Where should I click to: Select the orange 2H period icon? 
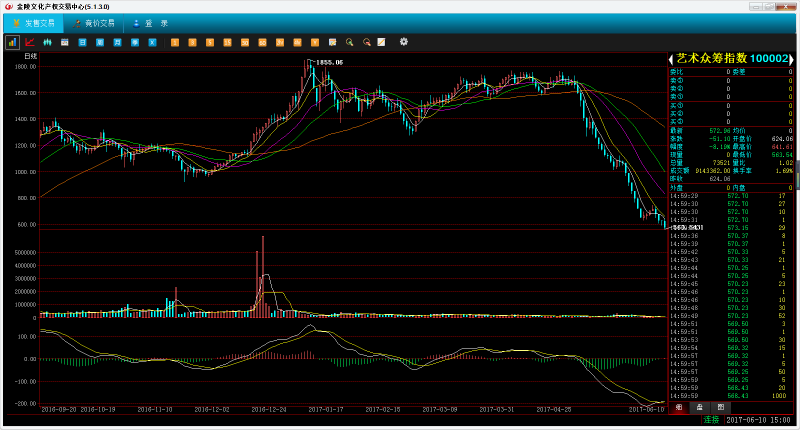pos(280,42)
